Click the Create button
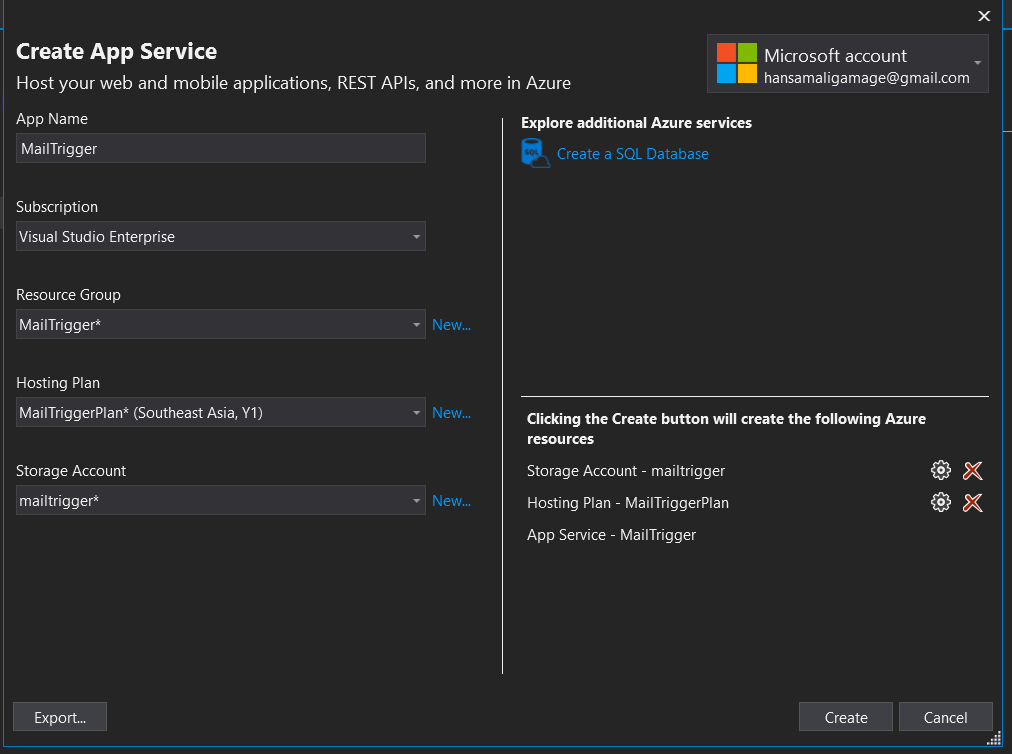 pyautogui.click(x=846, y=717)
